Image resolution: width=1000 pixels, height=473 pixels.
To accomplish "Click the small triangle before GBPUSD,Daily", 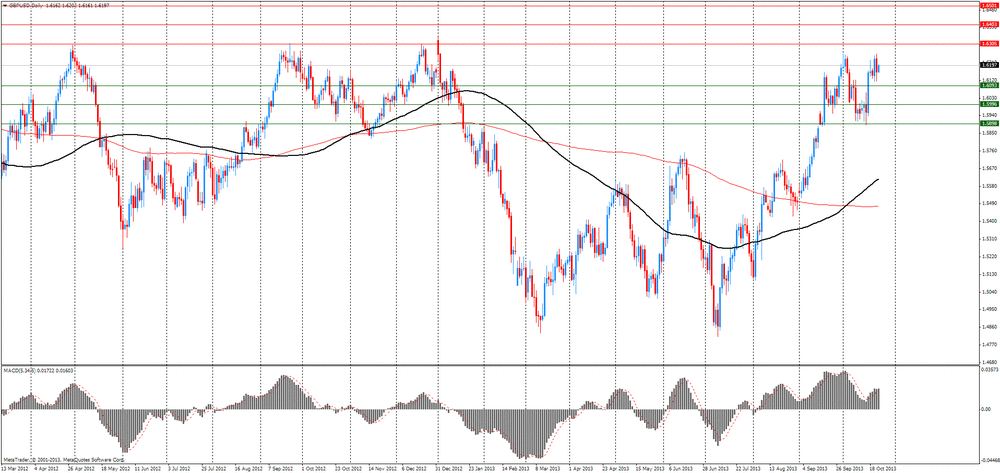I will click(x=5, y=5).
